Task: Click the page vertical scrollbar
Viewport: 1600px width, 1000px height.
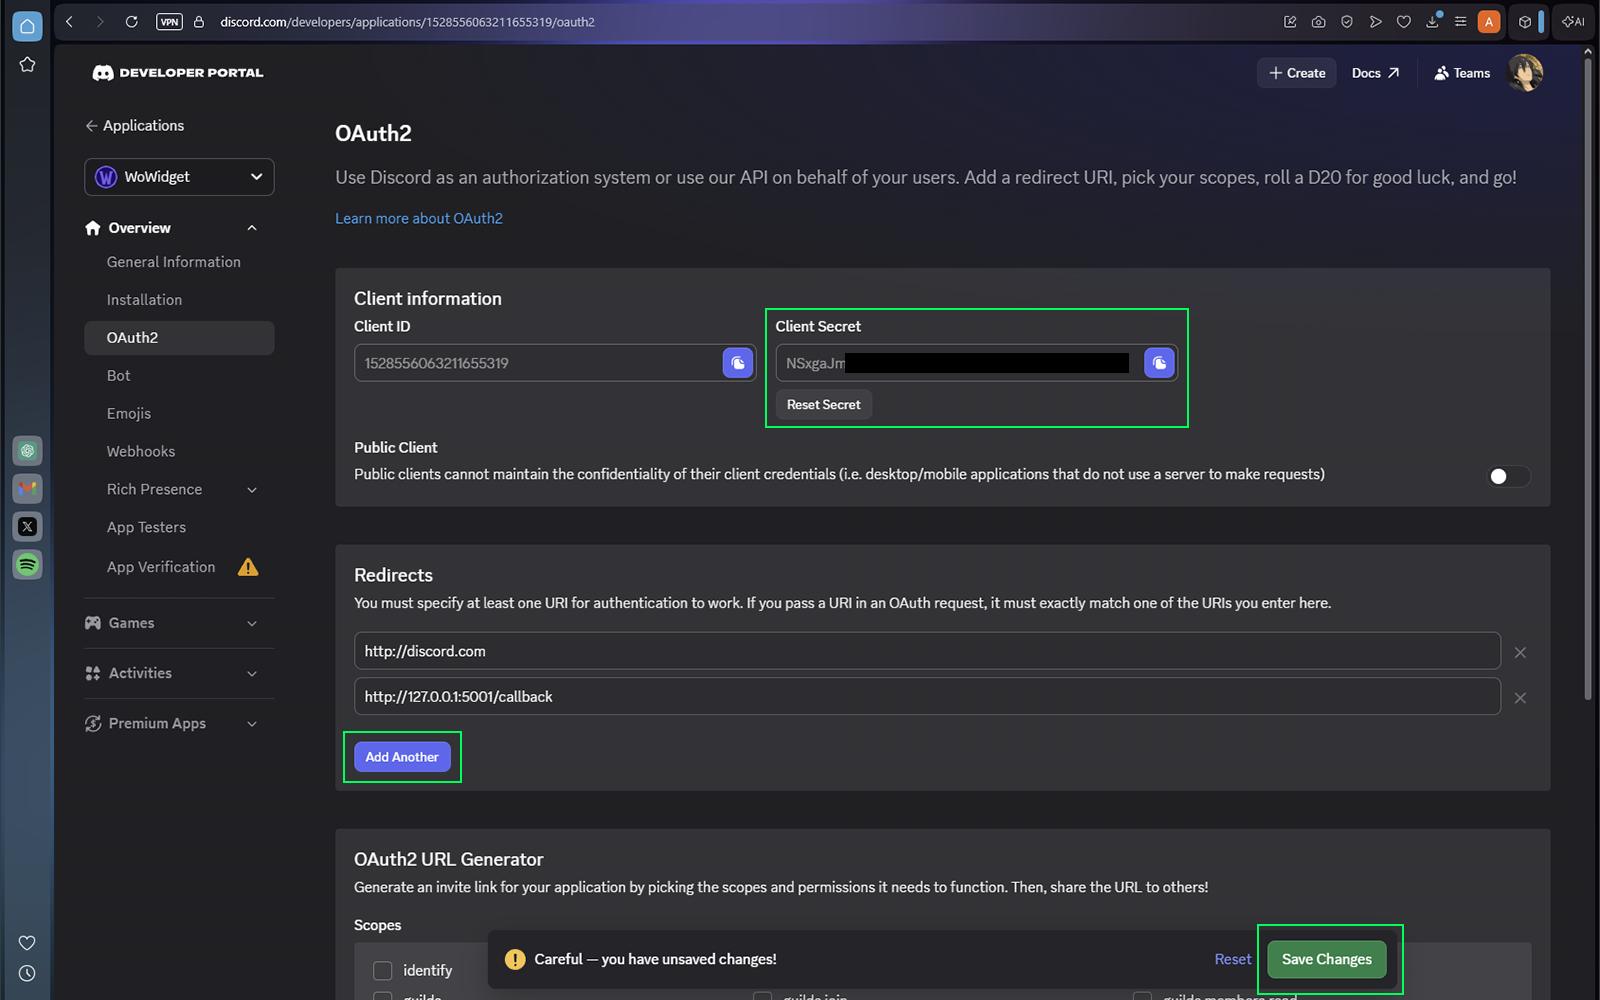Action: (x=1588, y=380)
